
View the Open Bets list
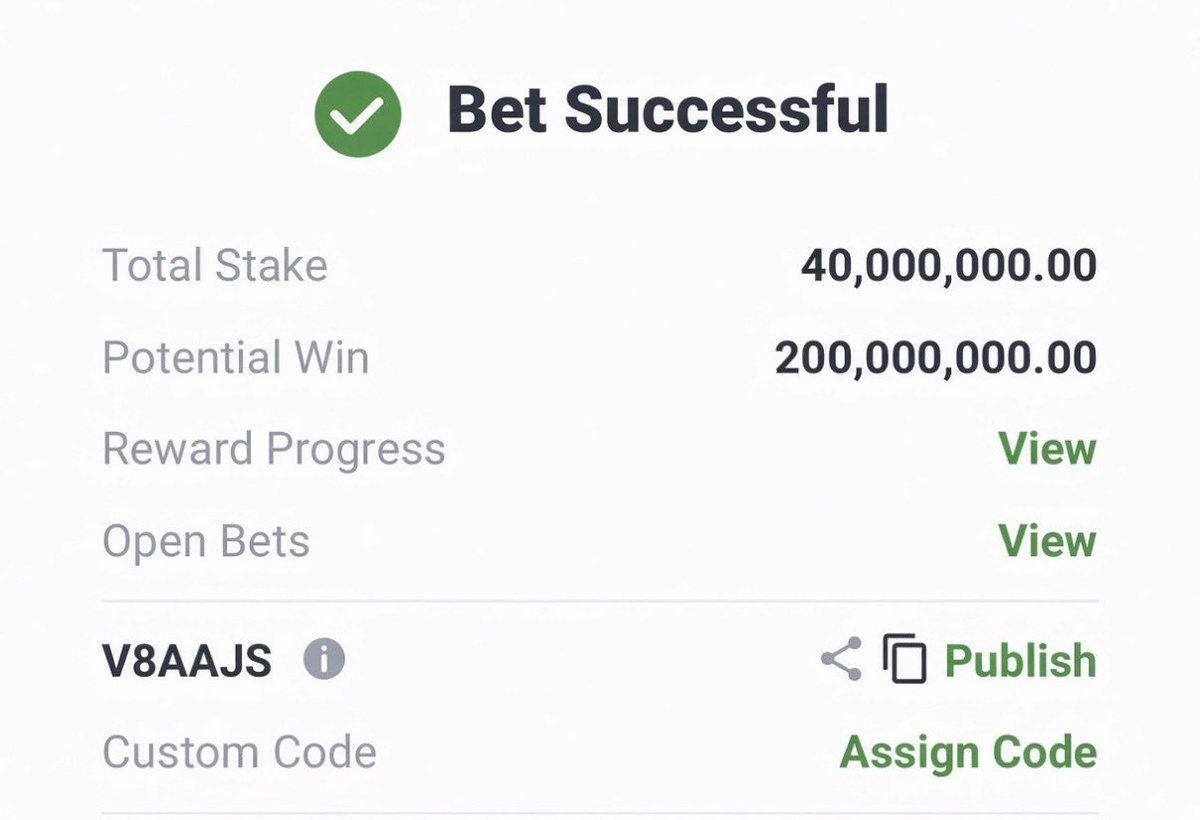coord(1047,541)
